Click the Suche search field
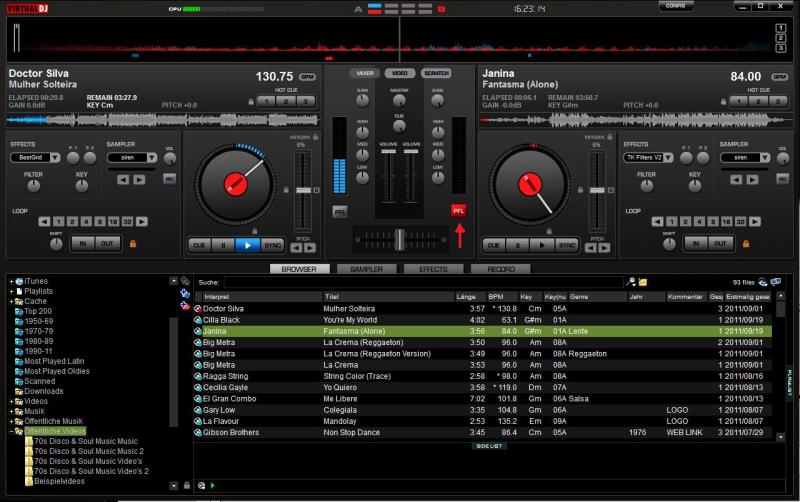800x502 pixels. click(x=420, y=283)
